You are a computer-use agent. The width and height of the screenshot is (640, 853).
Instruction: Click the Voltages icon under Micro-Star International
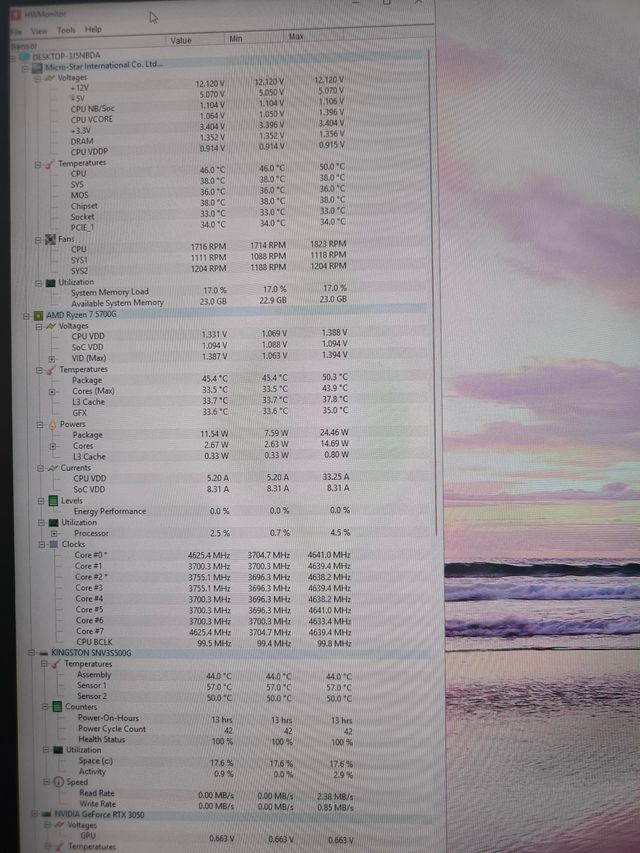coord(50,78)
